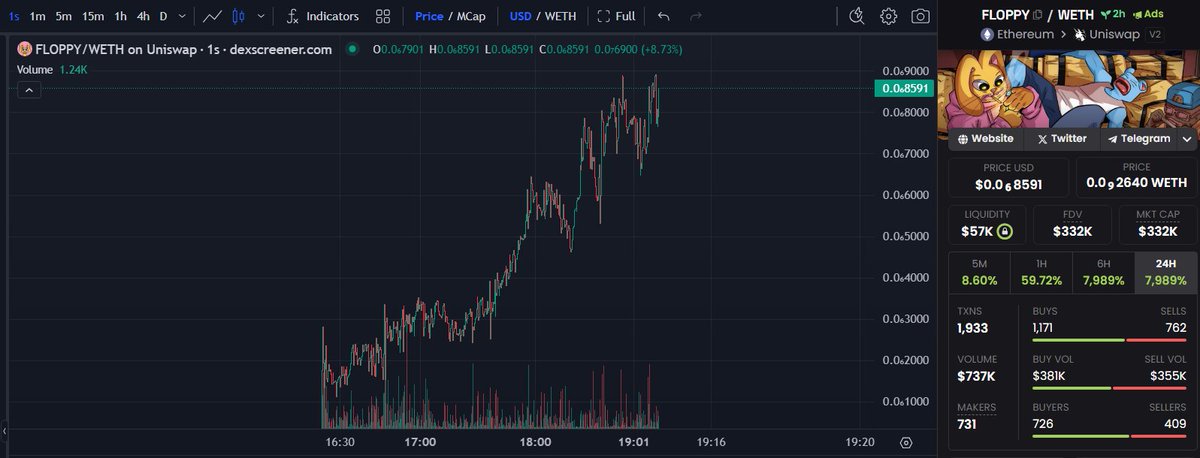Collapse the indicator legend chevron

tap(29, 90)
